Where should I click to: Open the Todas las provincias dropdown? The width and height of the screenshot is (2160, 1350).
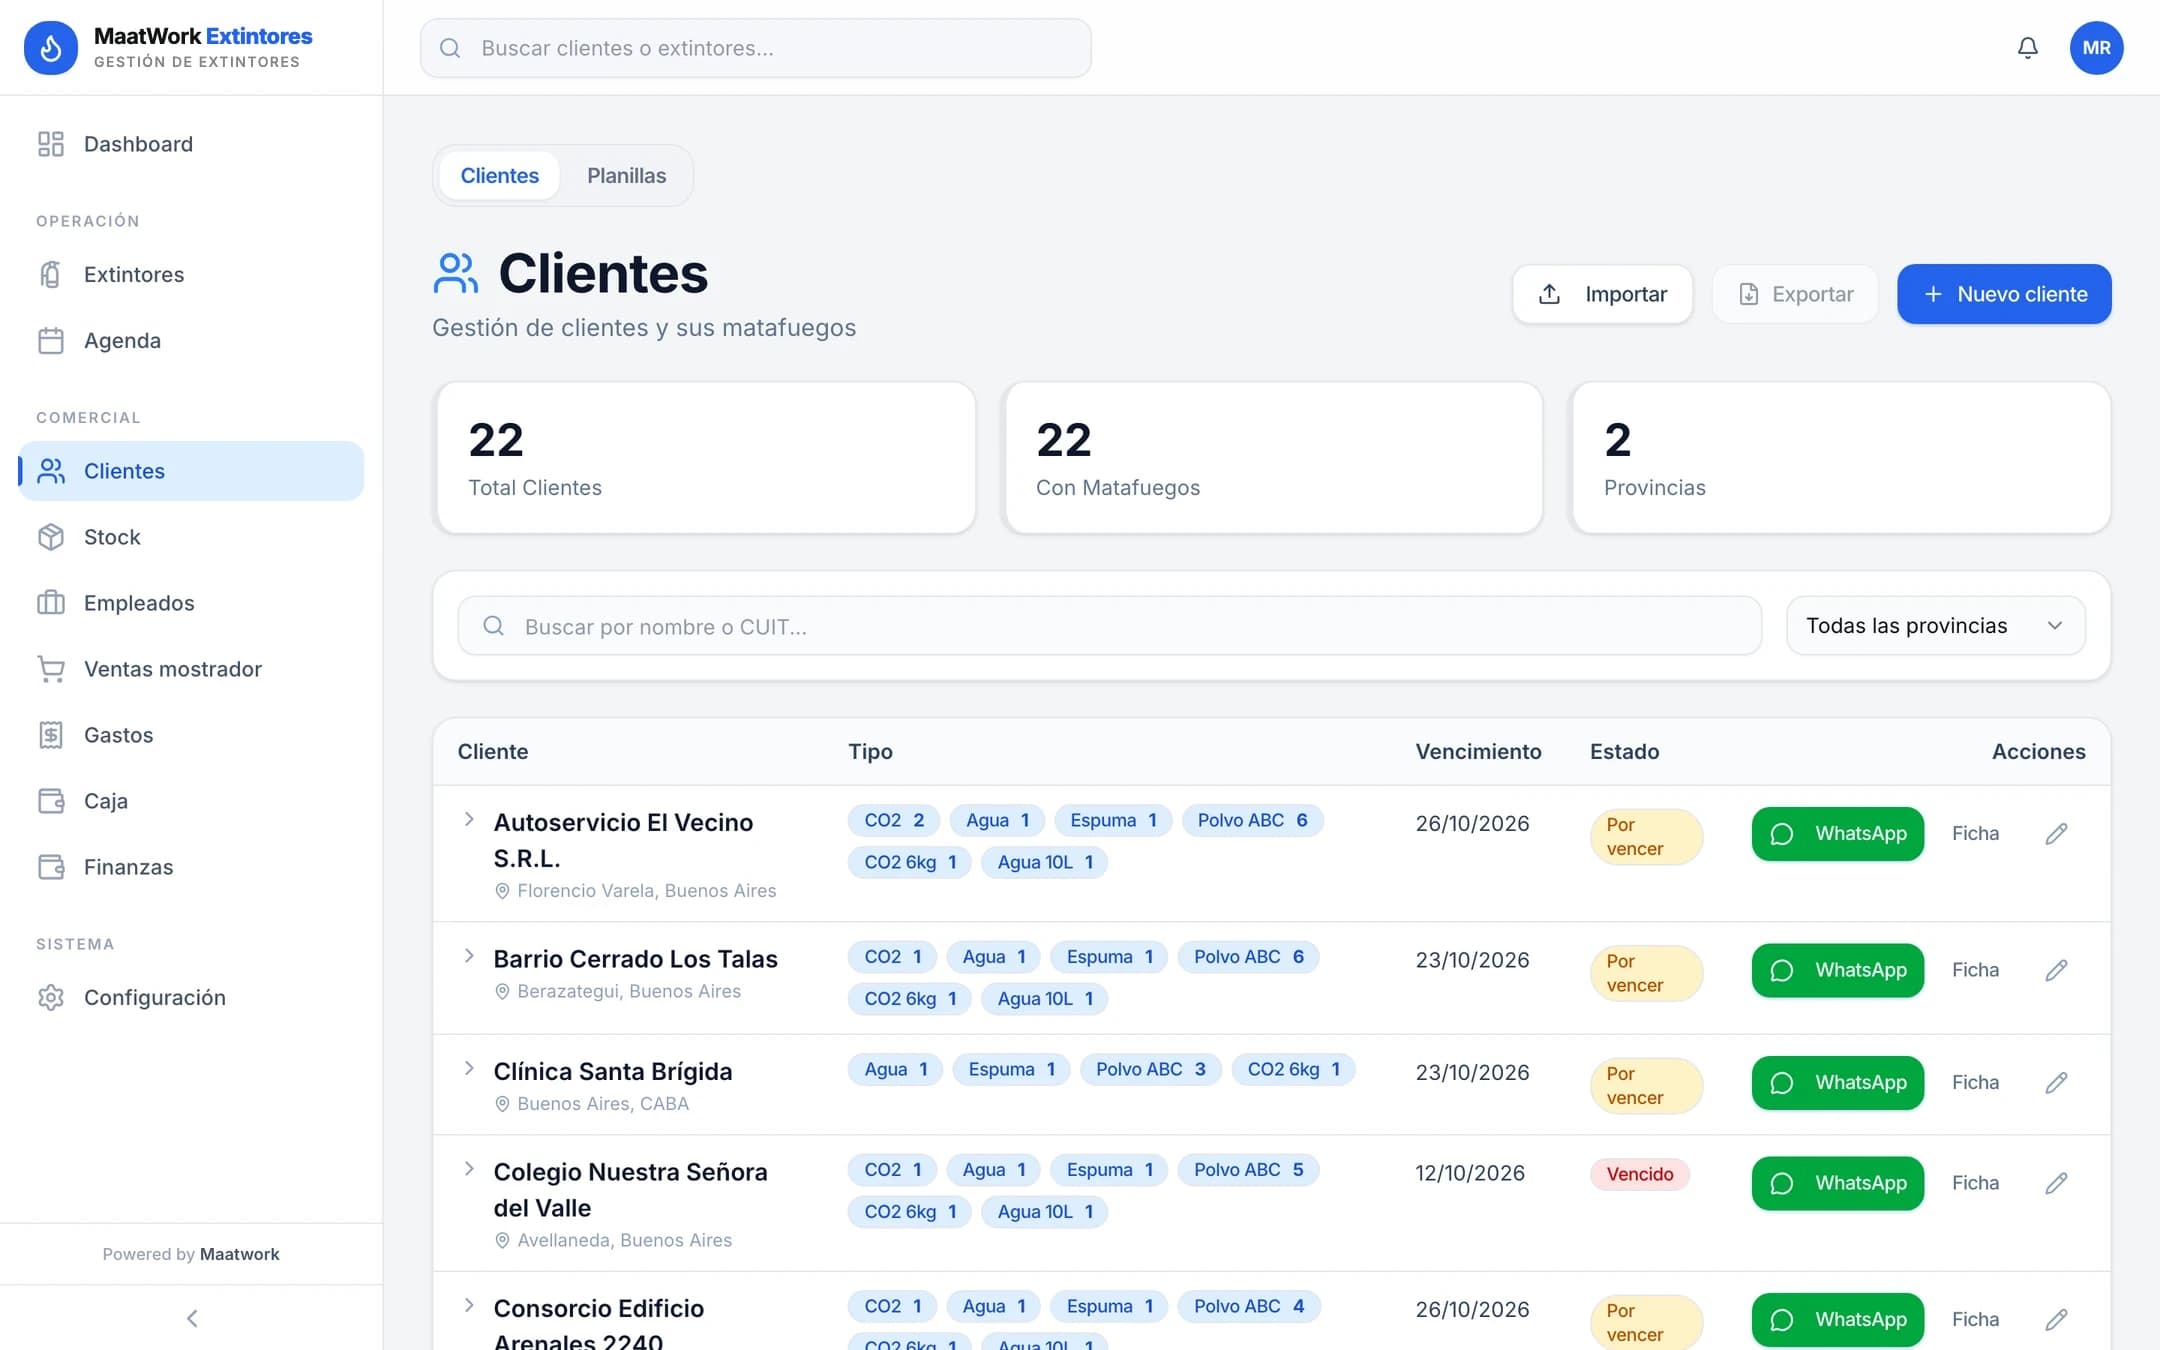tap(1935, 626)
